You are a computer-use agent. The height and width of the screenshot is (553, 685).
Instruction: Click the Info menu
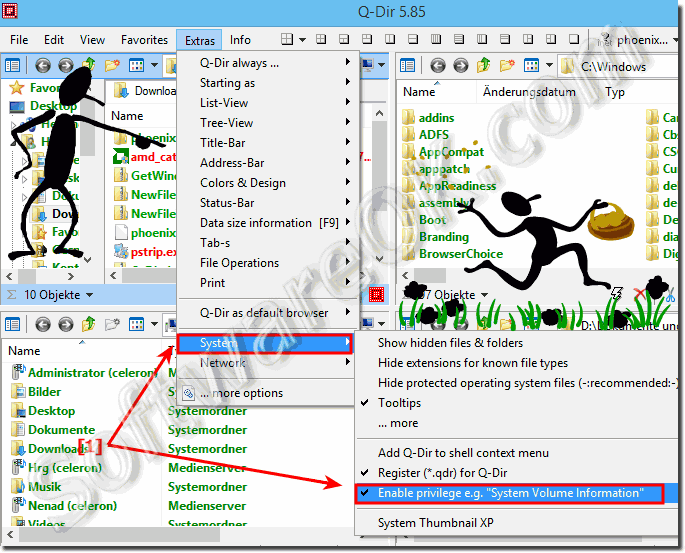[x=240, y=40]
